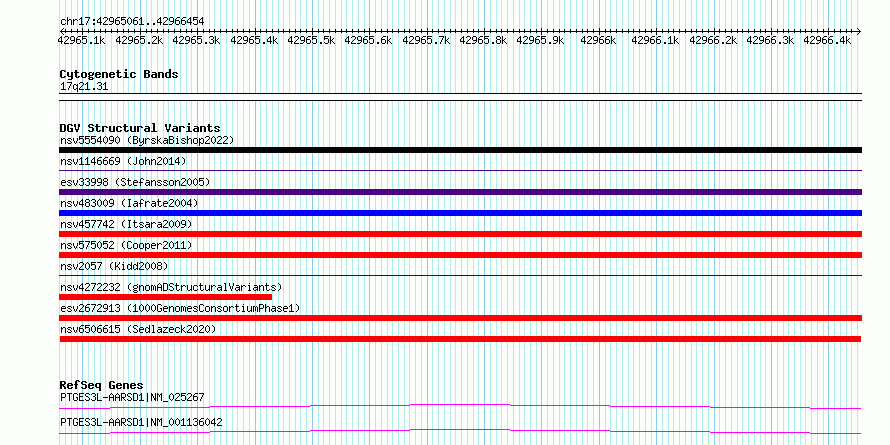The height and width of the screenshot is (445, 890).
Task: Select the thin blue nsv2057 variant line
Action: pos(460,275)
